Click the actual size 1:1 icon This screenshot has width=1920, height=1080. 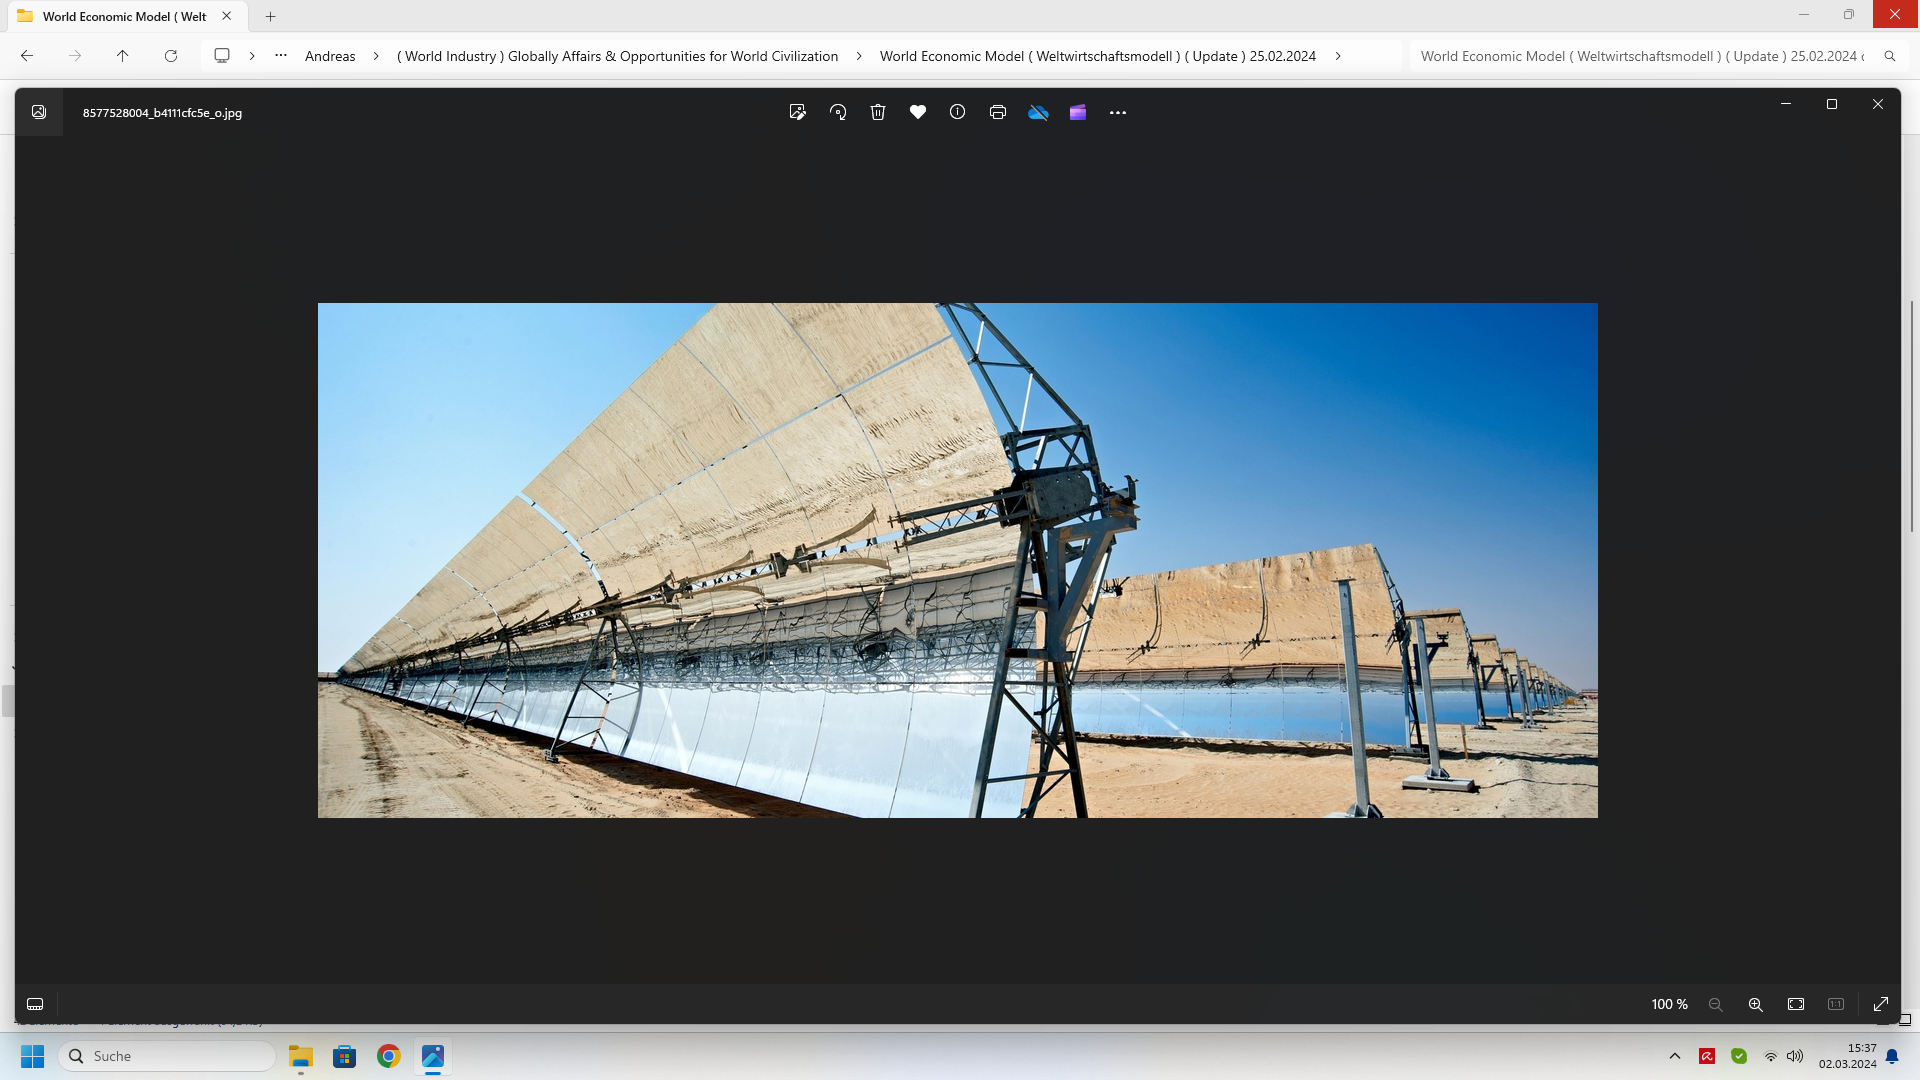point(1836,1004)
